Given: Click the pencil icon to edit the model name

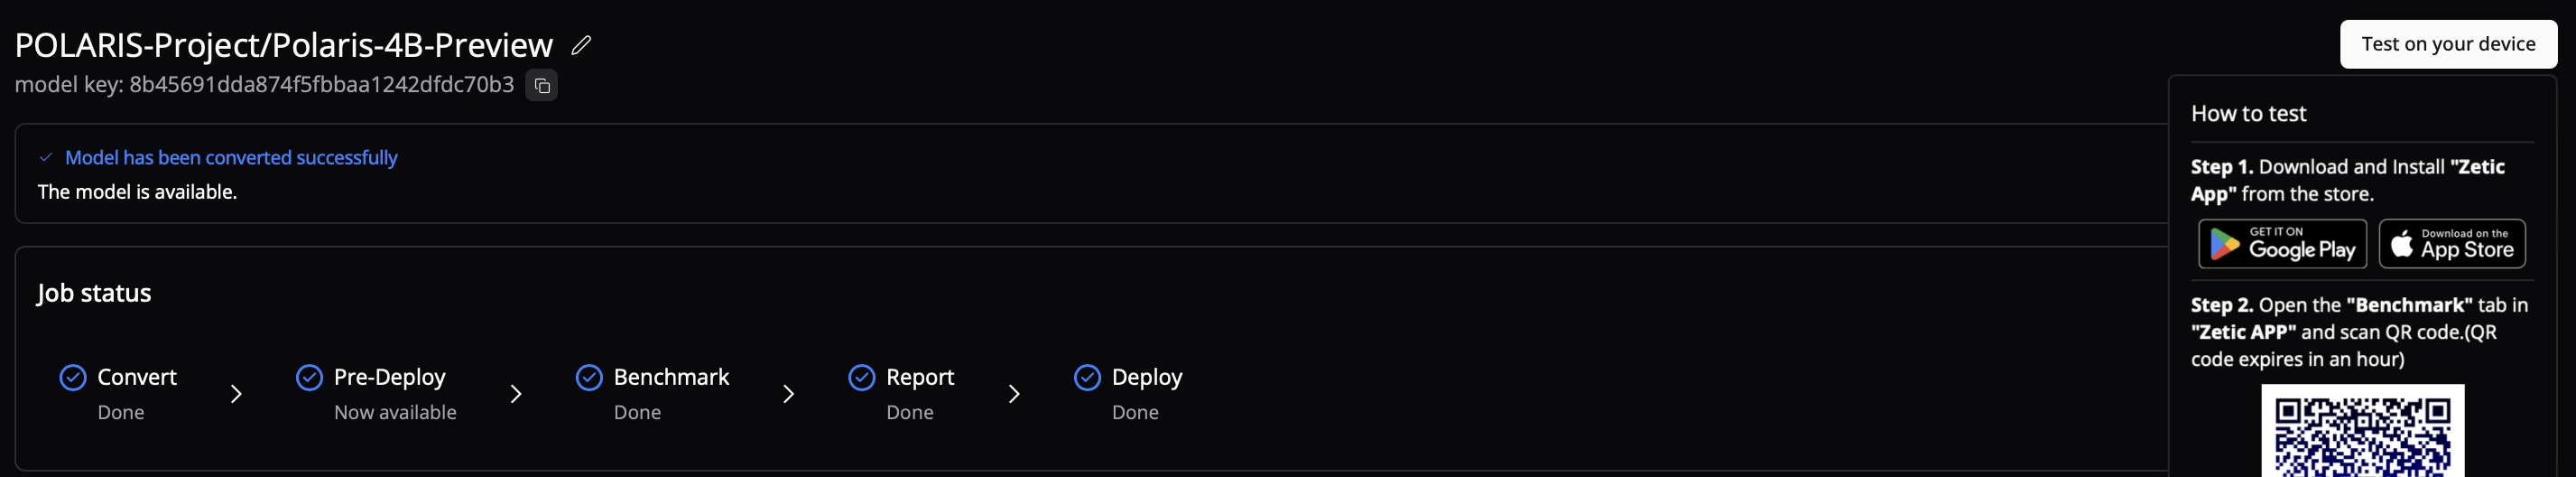Looking at the screenshot, I should [x=581, y=45].
